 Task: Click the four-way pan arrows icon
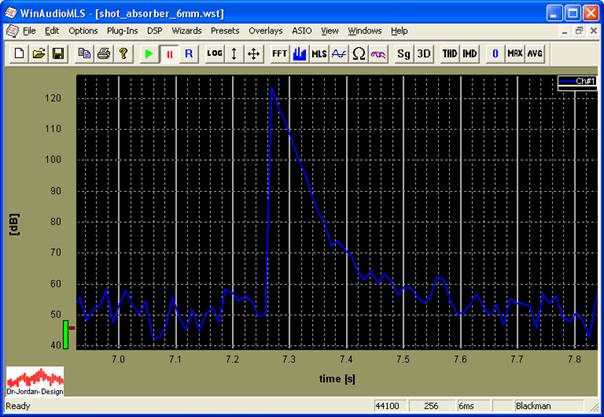253,54
